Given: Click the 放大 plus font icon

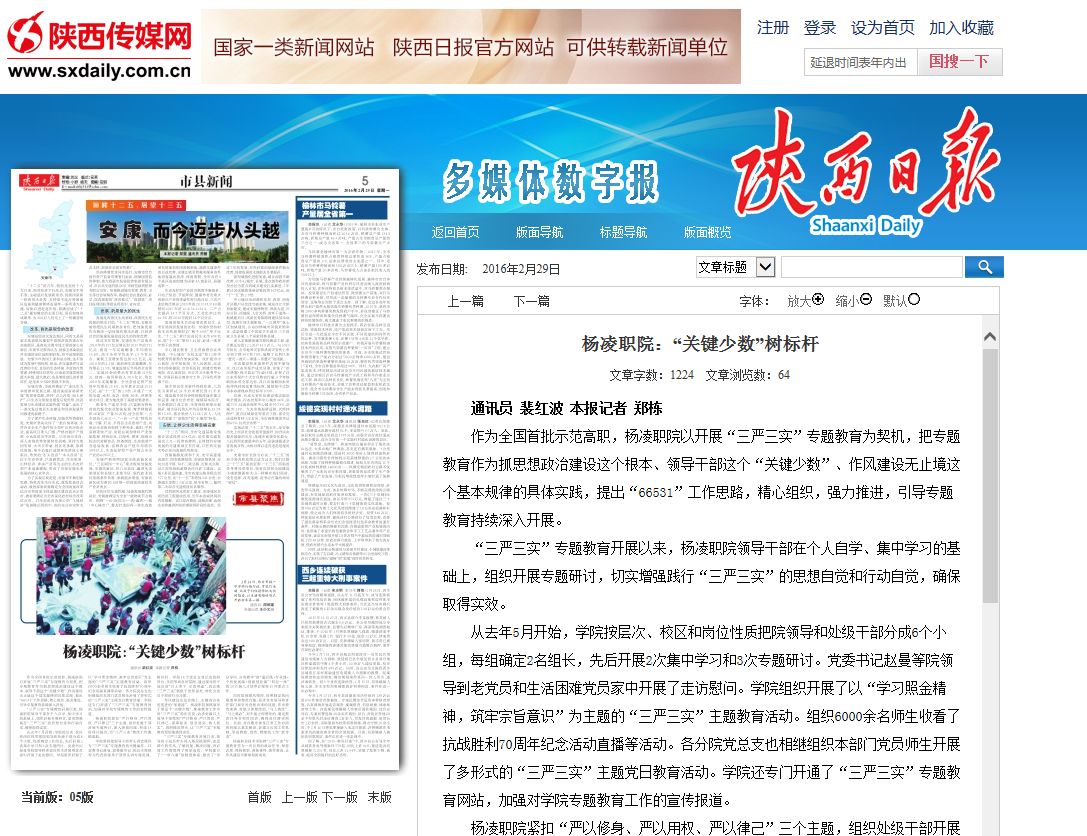Looking at the screenshot, I should pyautogui.click(x=819, y=299).
